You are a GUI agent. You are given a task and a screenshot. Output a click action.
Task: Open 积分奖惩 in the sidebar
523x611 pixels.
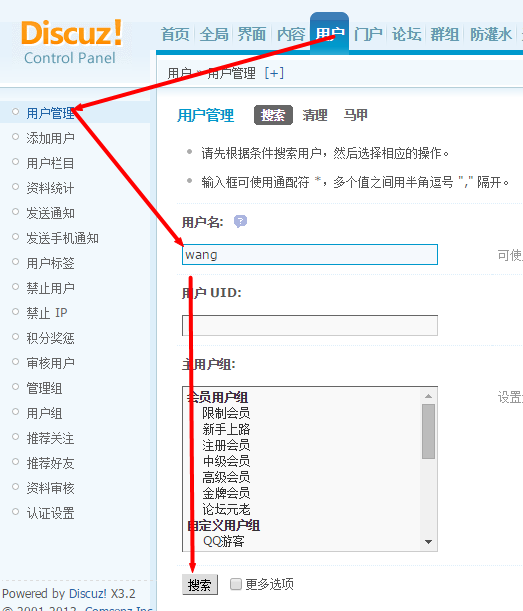click(50, 338)
